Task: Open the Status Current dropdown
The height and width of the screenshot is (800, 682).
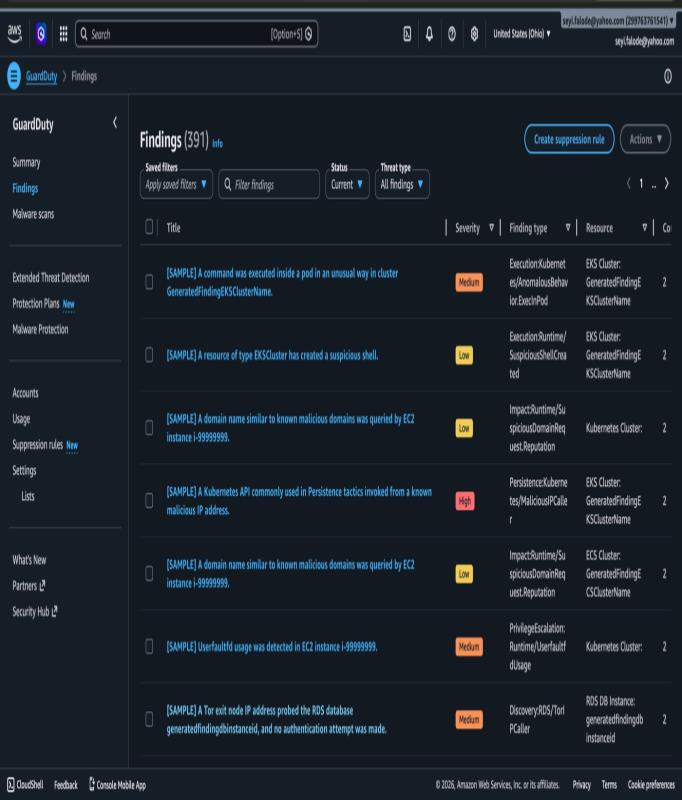Action: click(347, 184)
